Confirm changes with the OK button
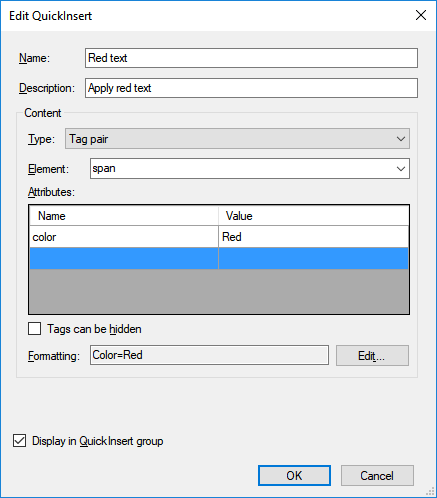The width and height of the screenshot is (437, 498). click(294, 476)
